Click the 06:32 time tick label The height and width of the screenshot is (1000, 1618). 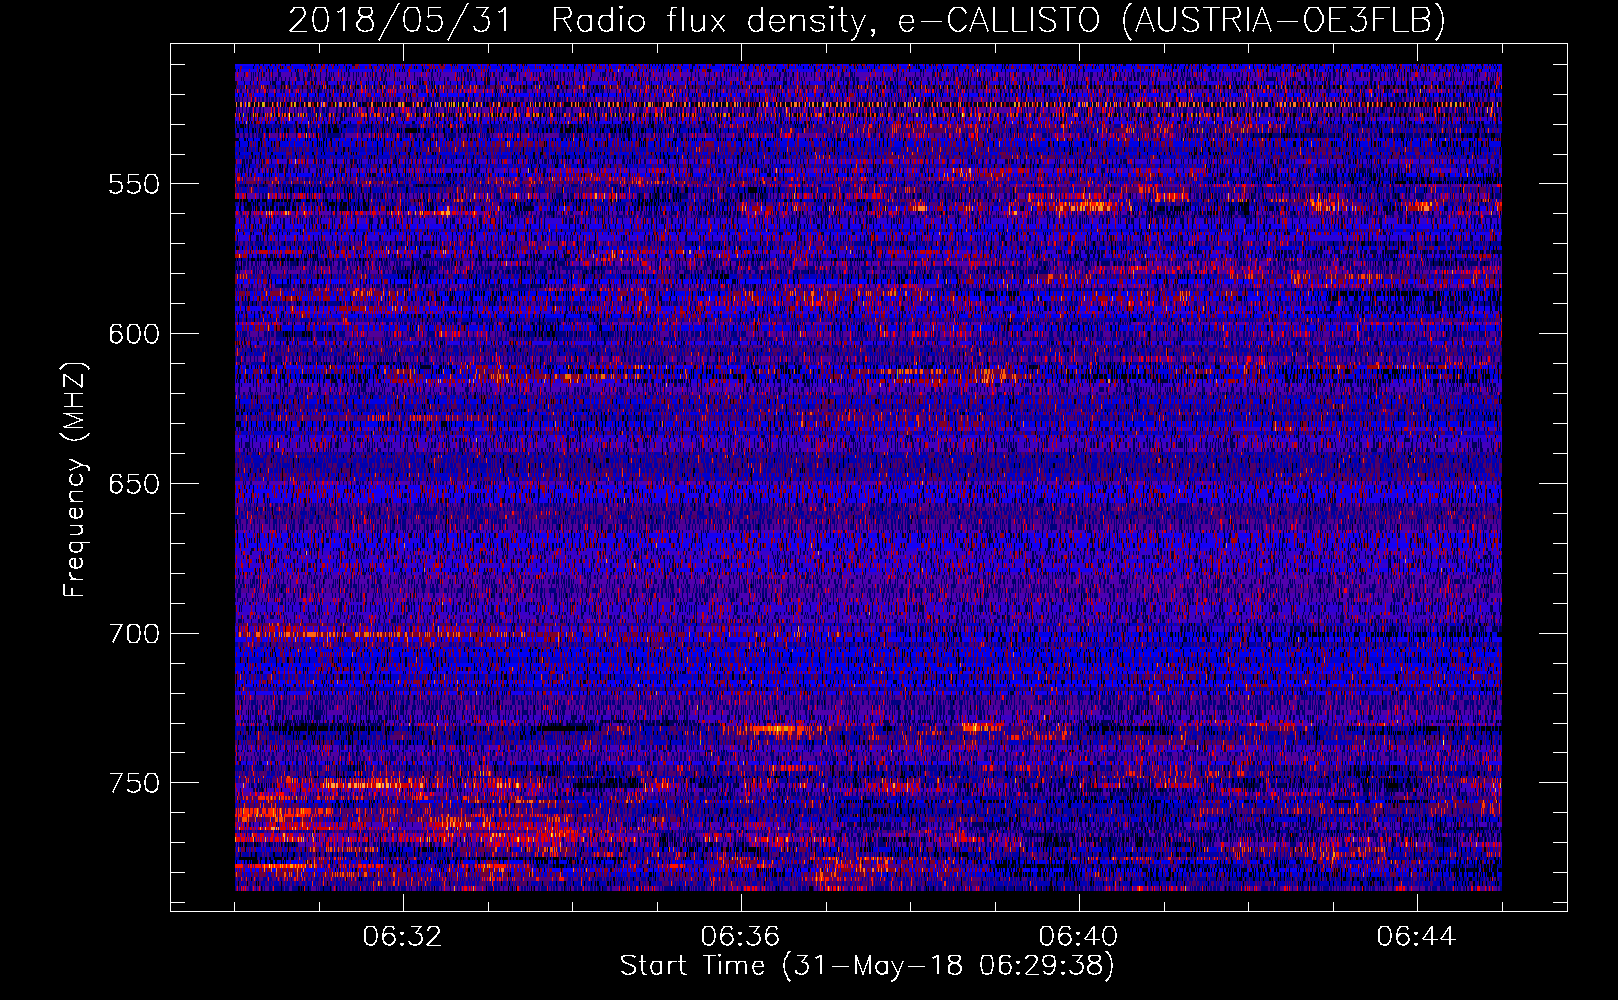tap(402, 937)
